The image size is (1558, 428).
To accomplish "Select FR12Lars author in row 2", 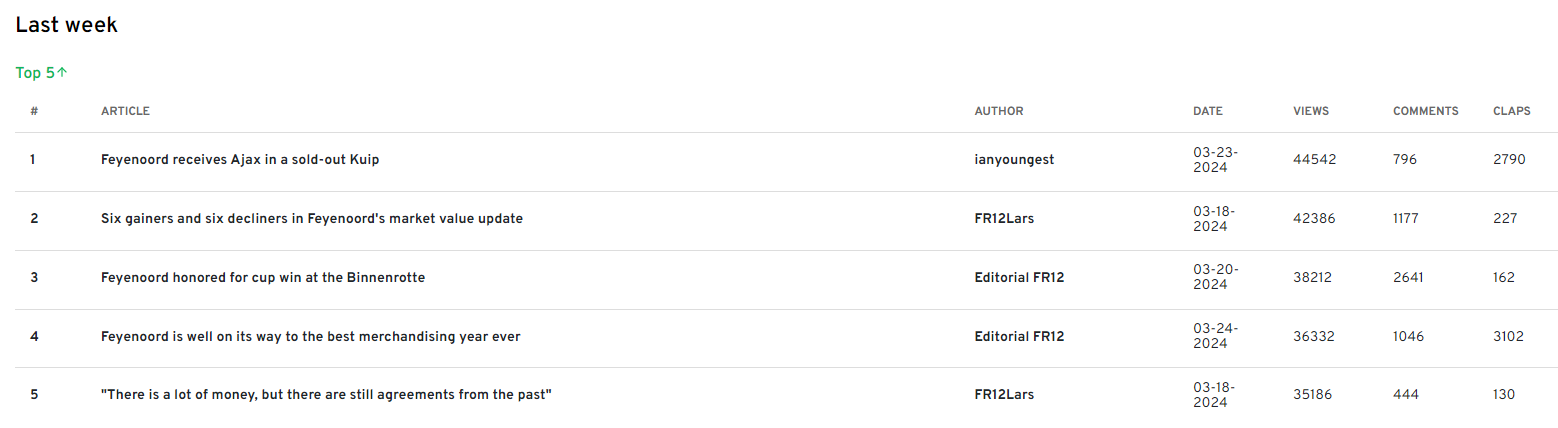I will click(x=1004, y=219).
